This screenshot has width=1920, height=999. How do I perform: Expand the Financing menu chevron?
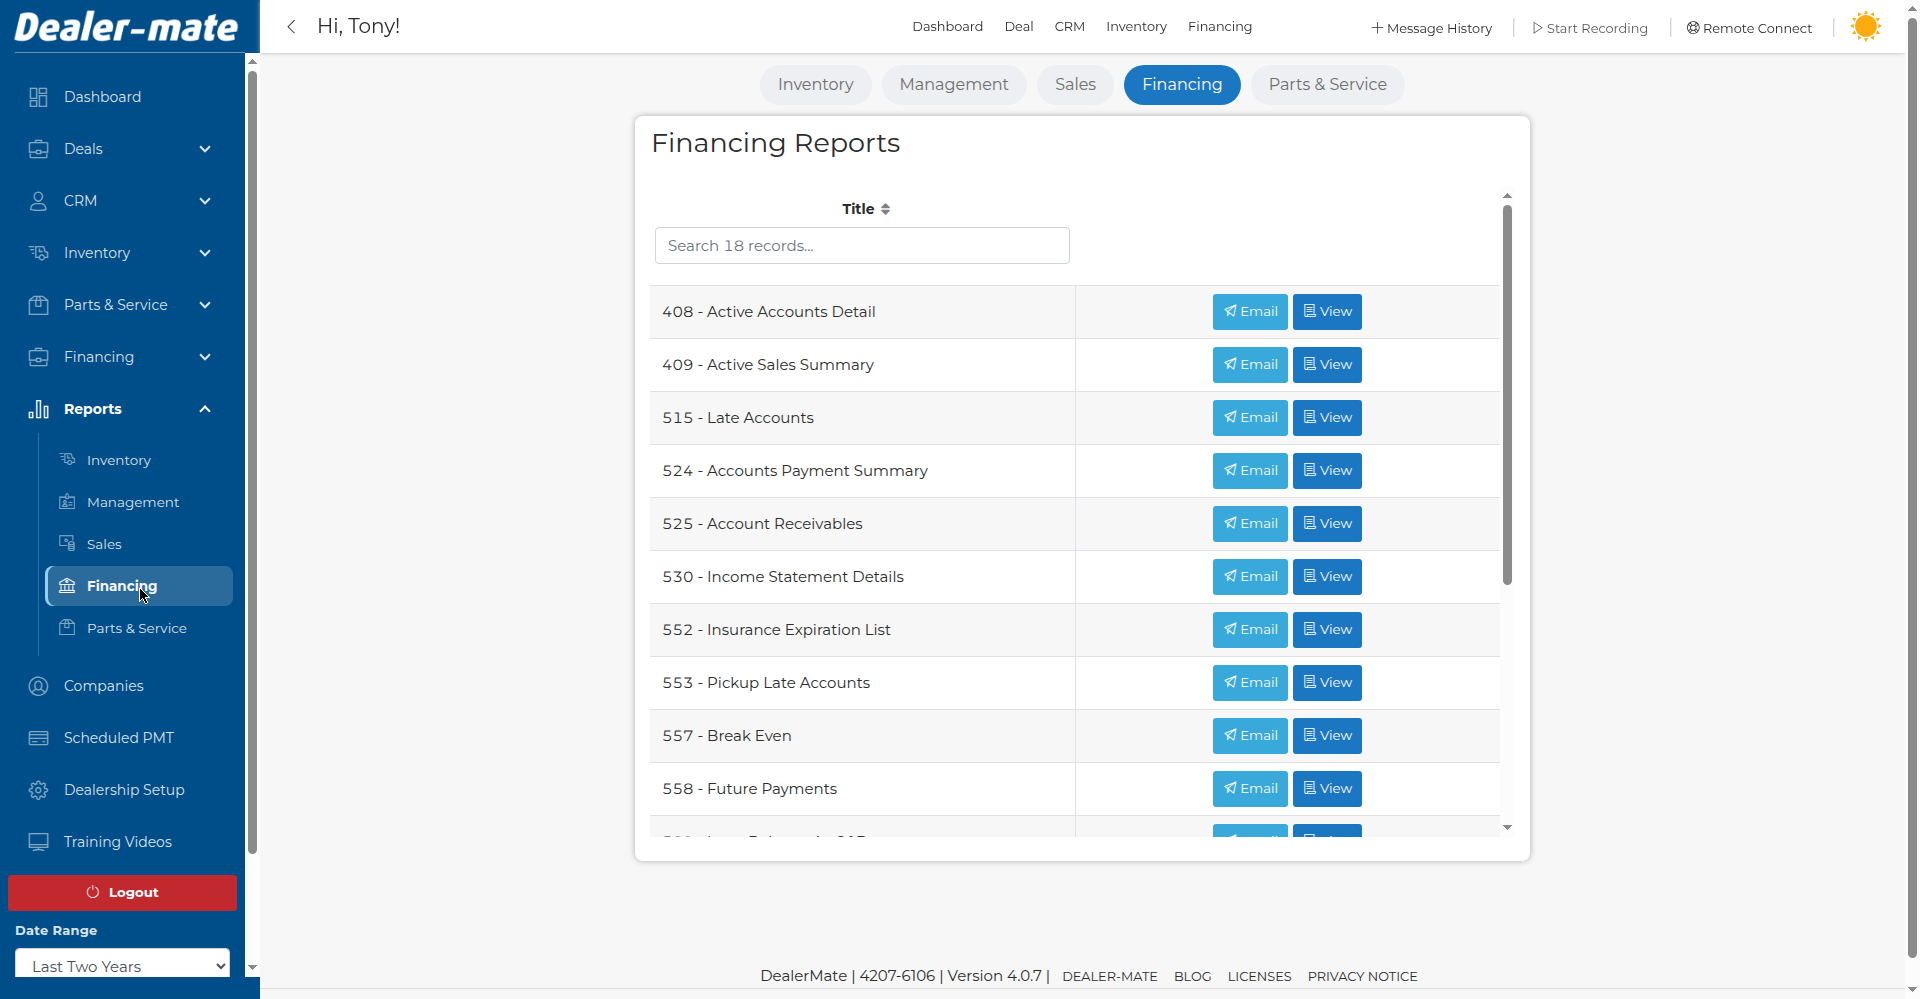coord(205,357)
